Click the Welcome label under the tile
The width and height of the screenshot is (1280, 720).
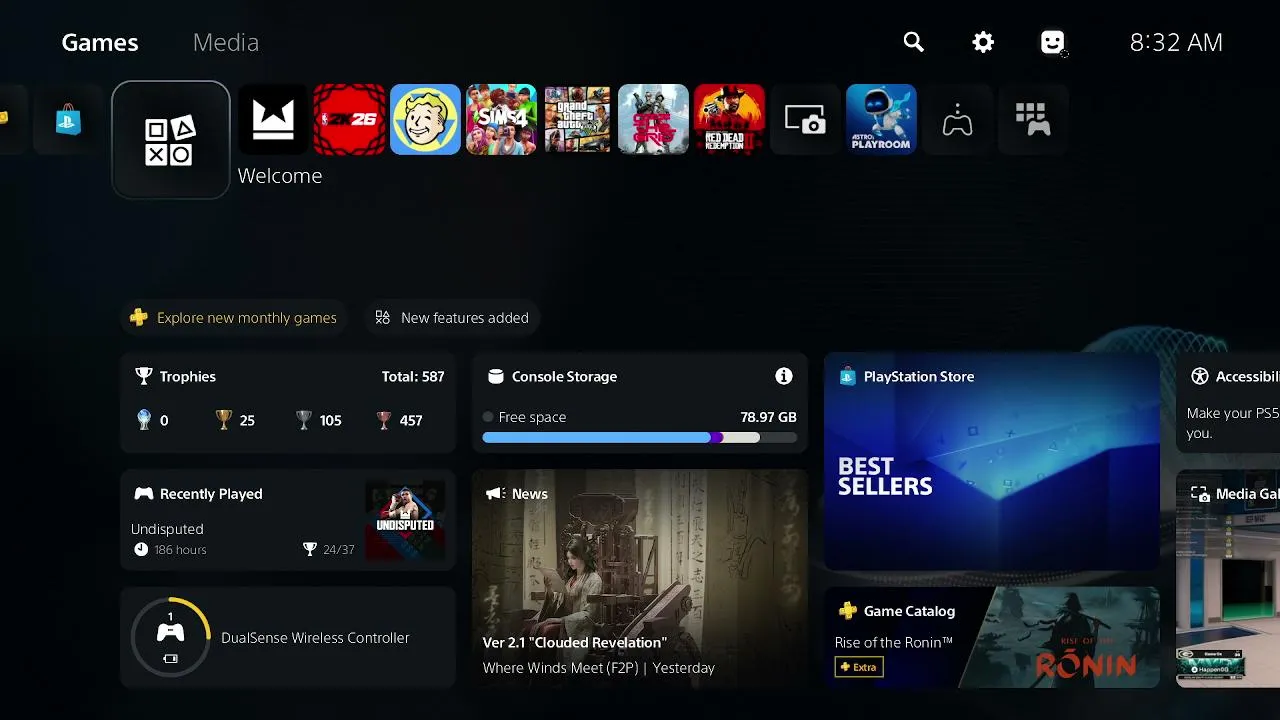pyautogui.click(x=280, y=176)
